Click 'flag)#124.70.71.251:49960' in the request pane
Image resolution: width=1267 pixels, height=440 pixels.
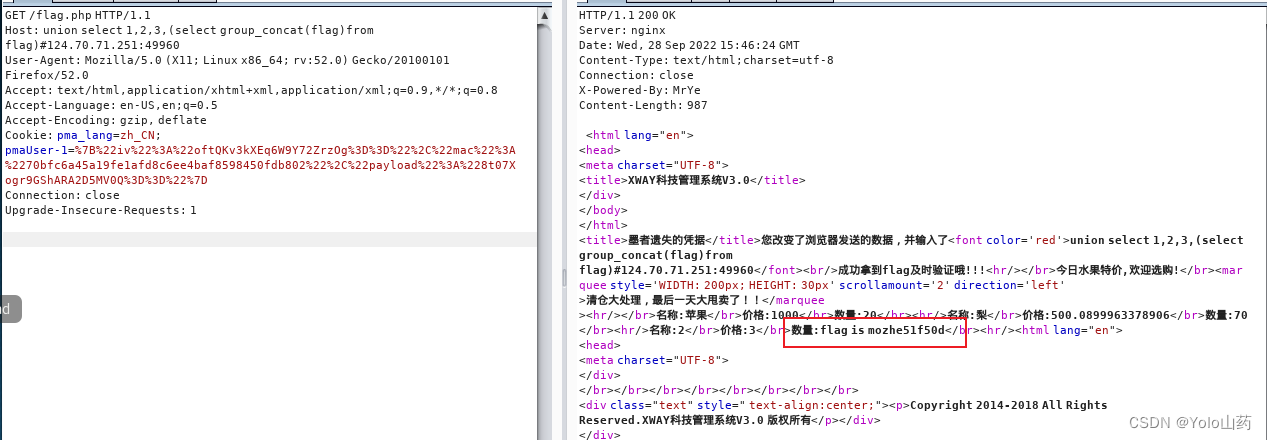[x=92, y=45]
